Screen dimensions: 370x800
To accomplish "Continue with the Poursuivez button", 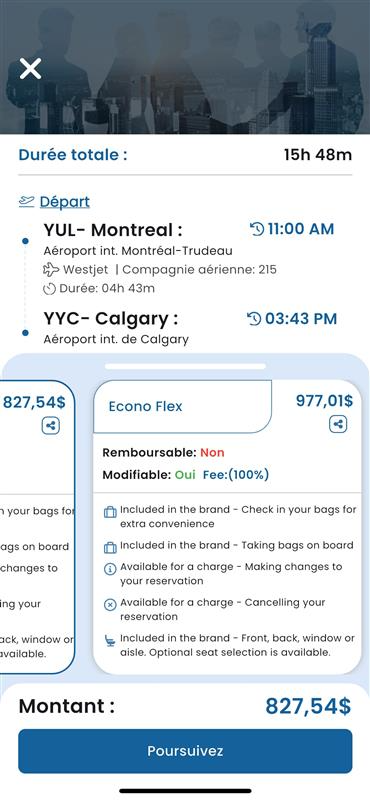I will [x=185, y=751].
